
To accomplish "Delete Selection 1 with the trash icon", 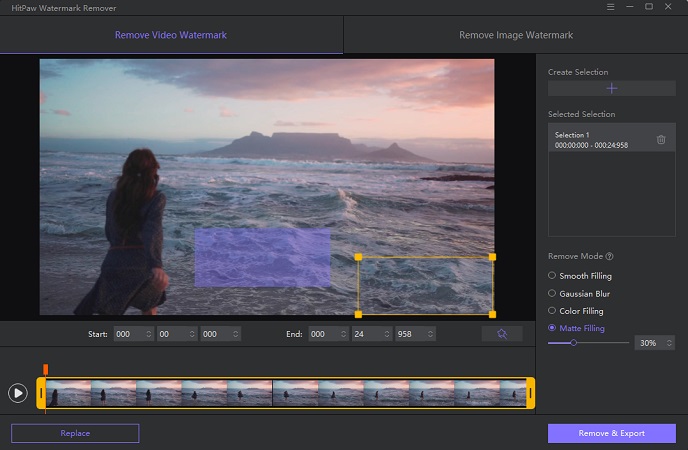I will (661, 139).
